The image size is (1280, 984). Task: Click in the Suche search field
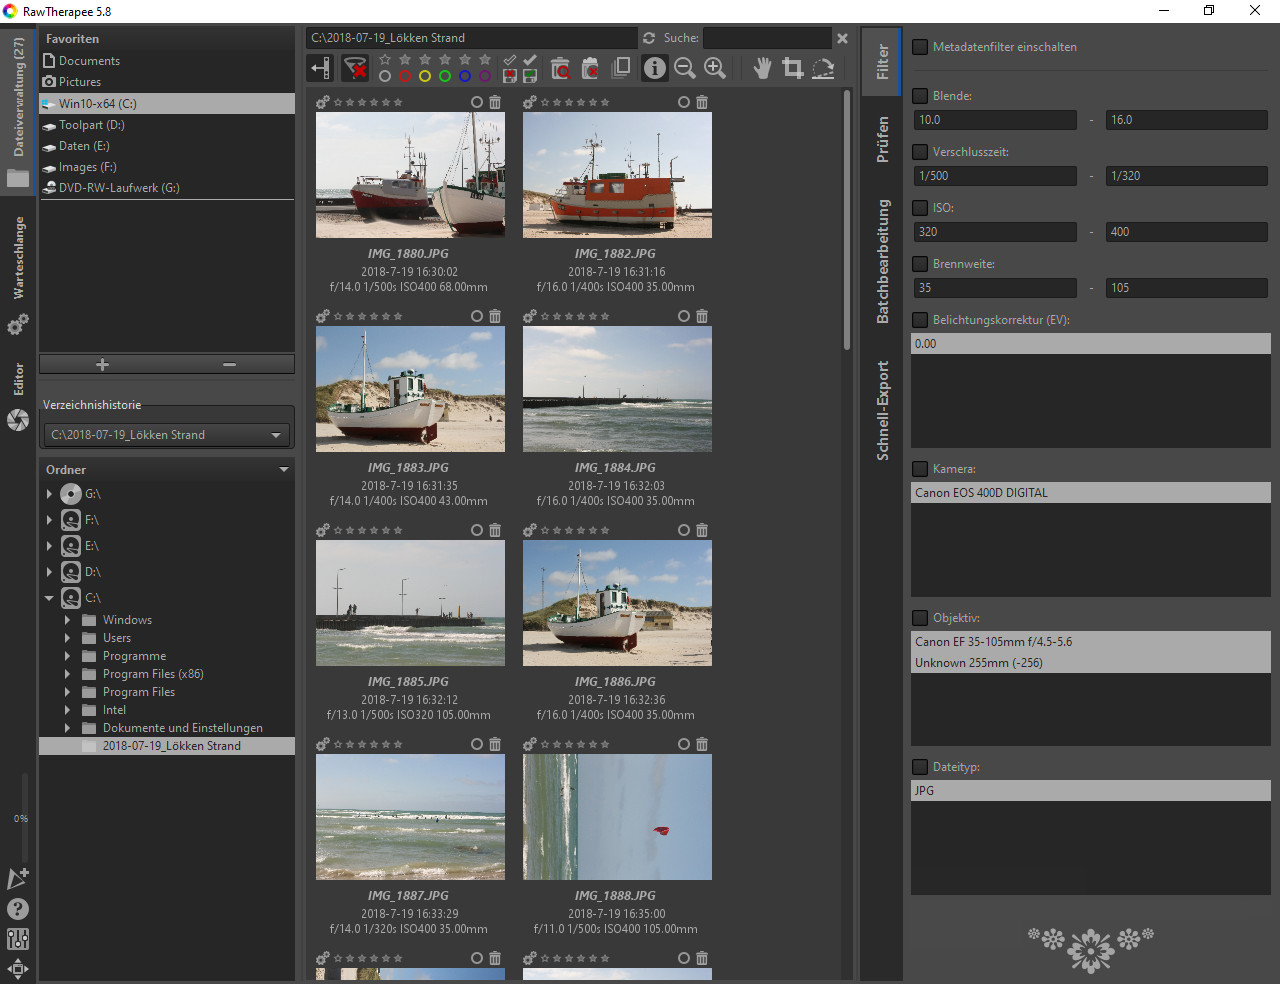[x=767, y=38]
